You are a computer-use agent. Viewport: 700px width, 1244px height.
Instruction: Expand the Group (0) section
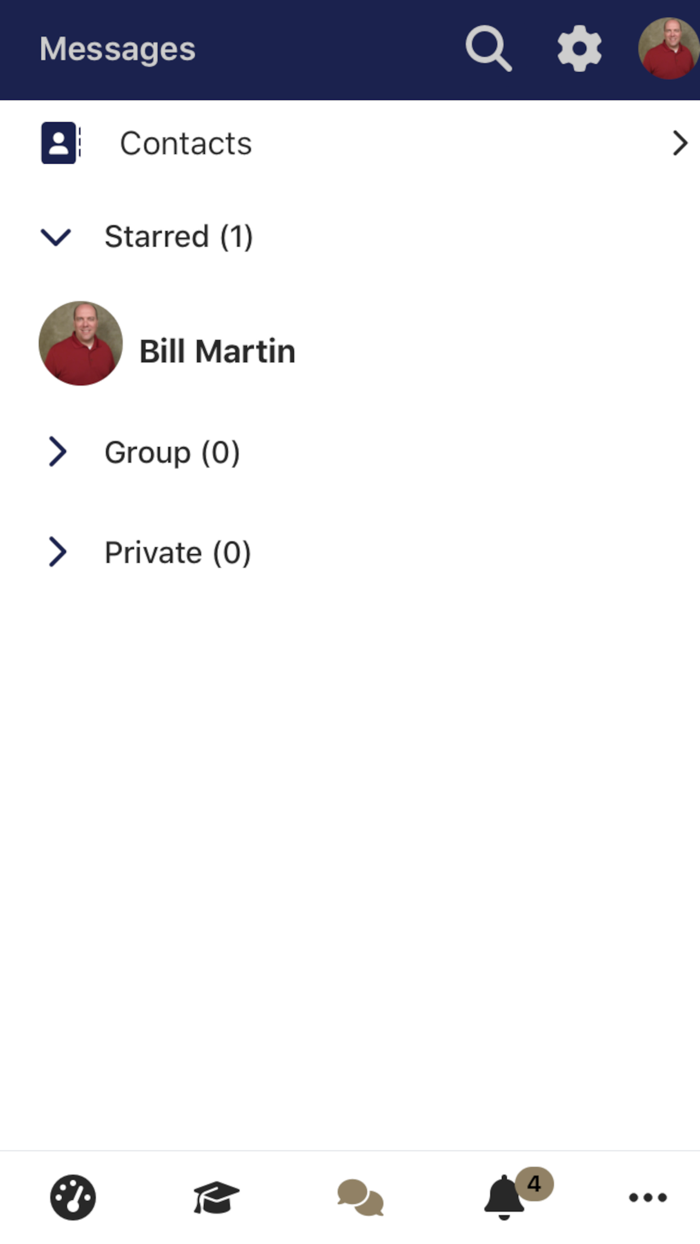57,452
